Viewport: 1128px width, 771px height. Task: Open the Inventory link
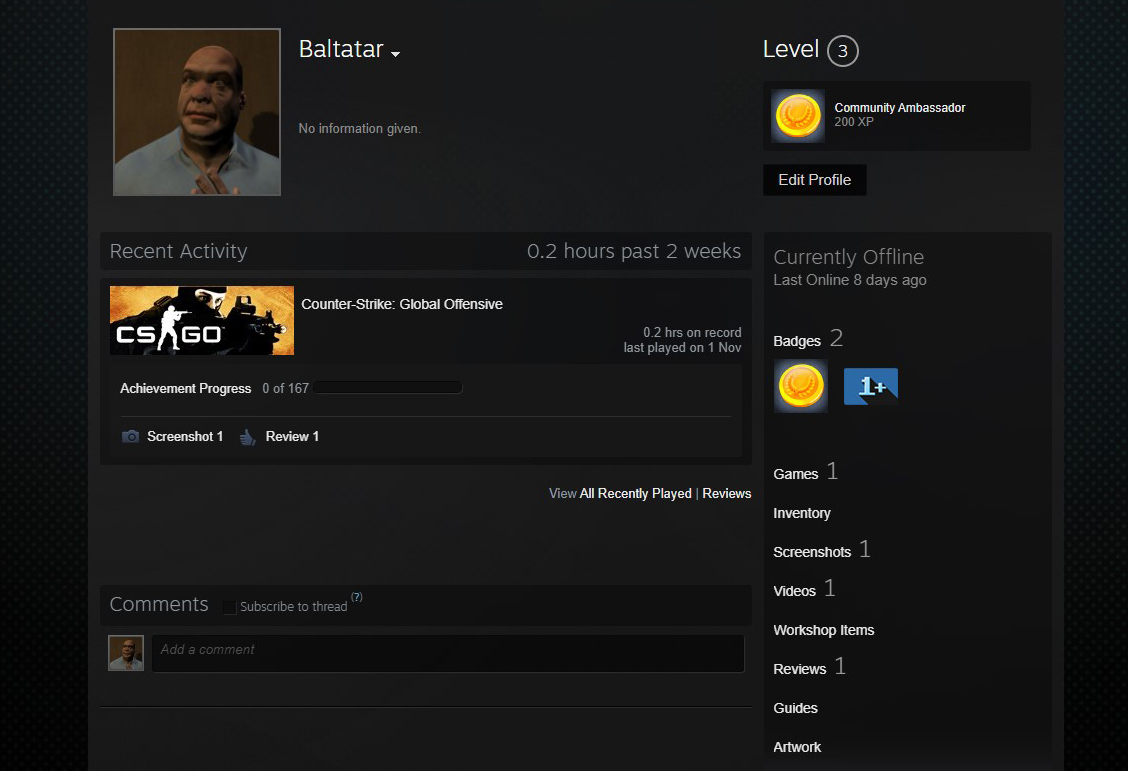(802, 514)
